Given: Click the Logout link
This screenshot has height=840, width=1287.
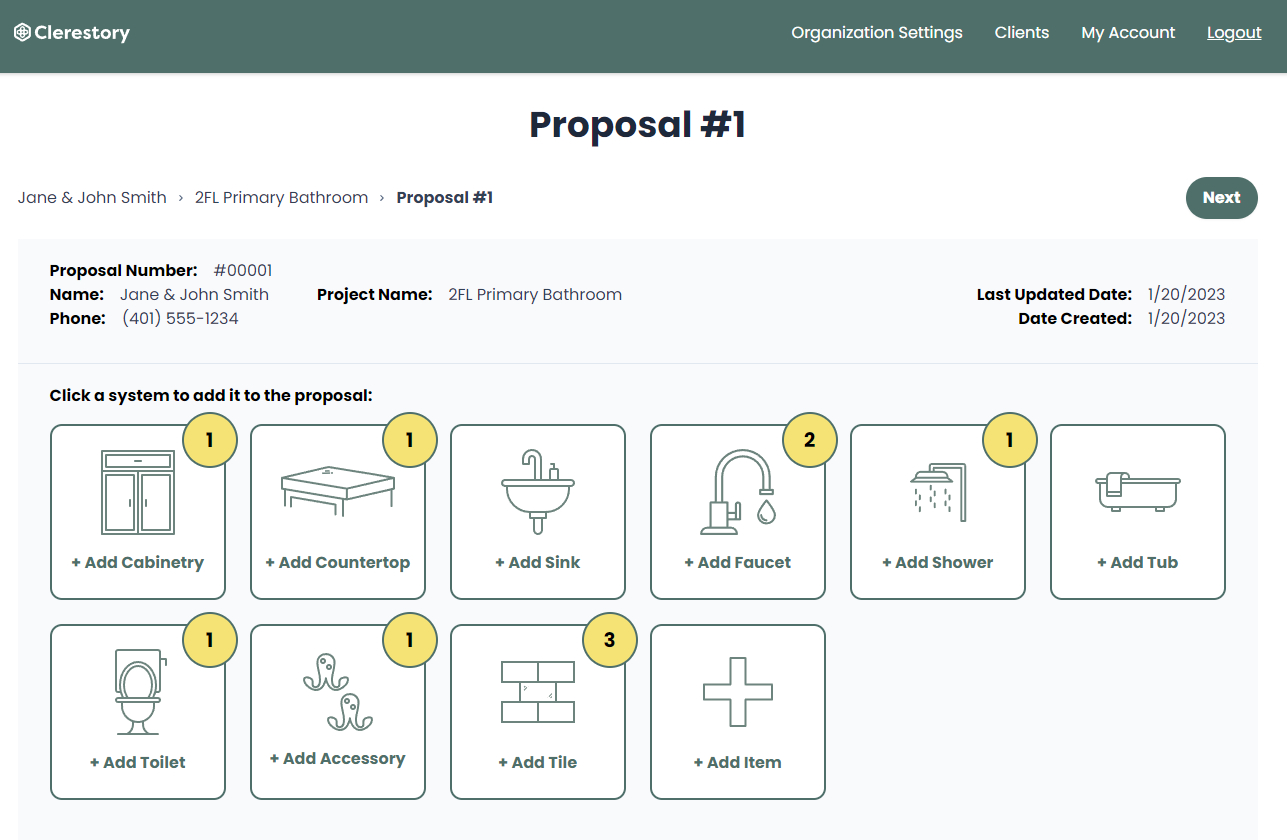Looking at the screenshot, I should [x=1234, y=33].
